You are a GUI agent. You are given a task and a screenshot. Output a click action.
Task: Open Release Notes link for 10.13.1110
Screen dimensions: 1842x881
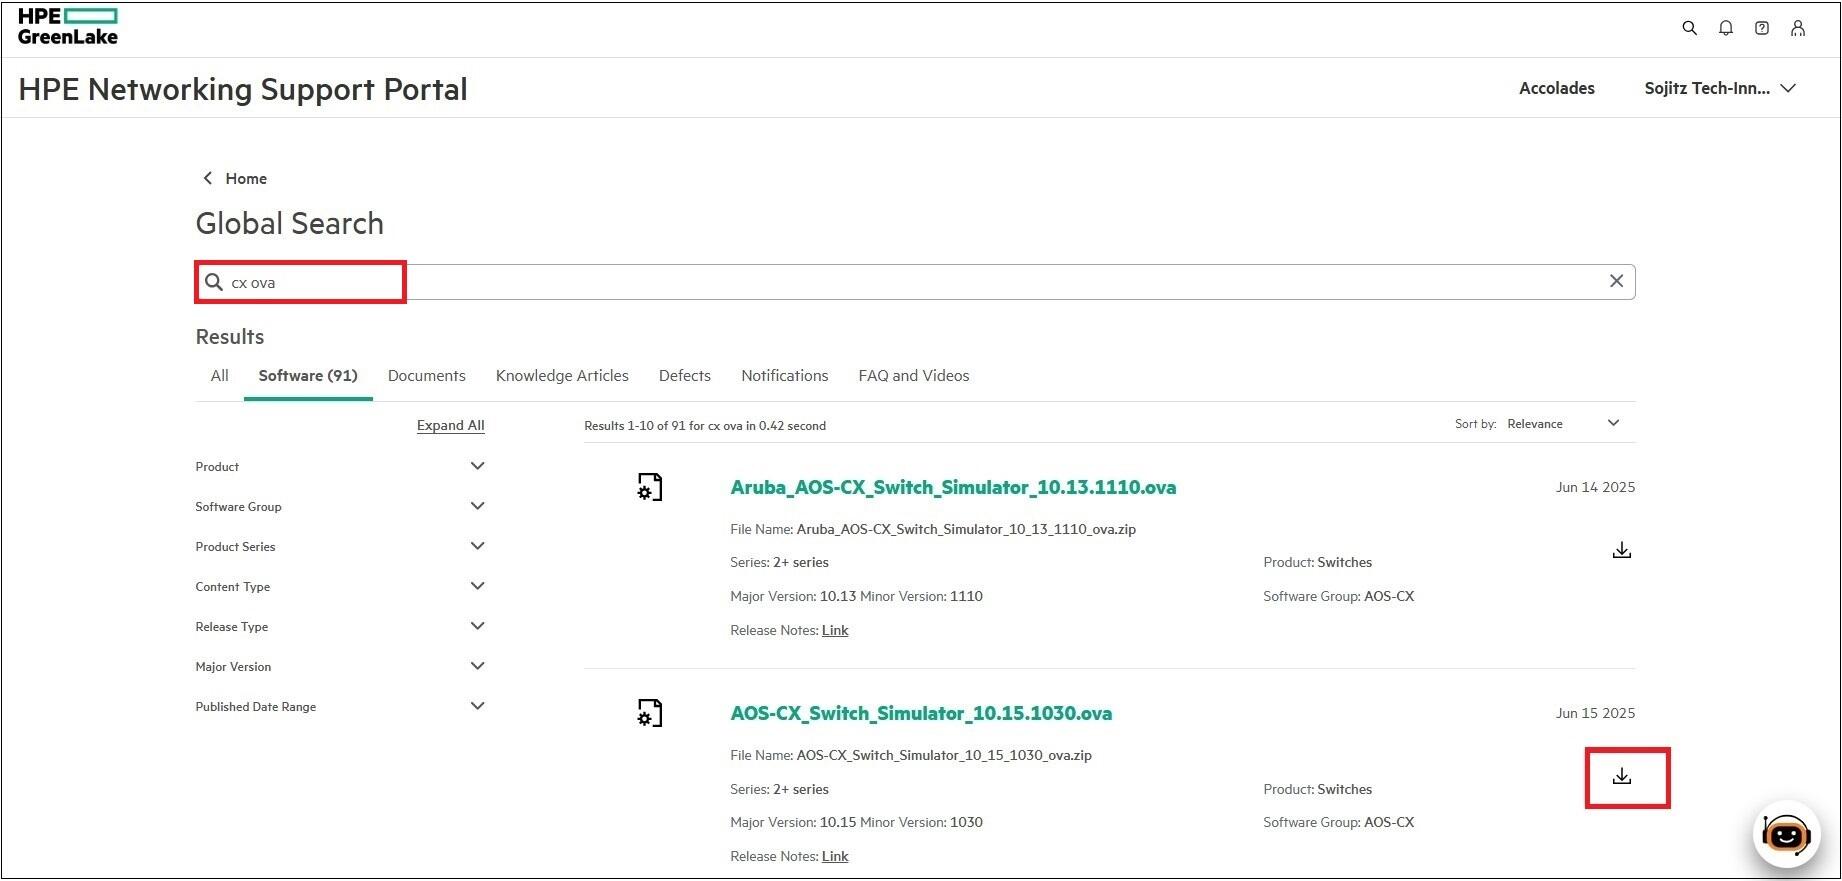835,630
